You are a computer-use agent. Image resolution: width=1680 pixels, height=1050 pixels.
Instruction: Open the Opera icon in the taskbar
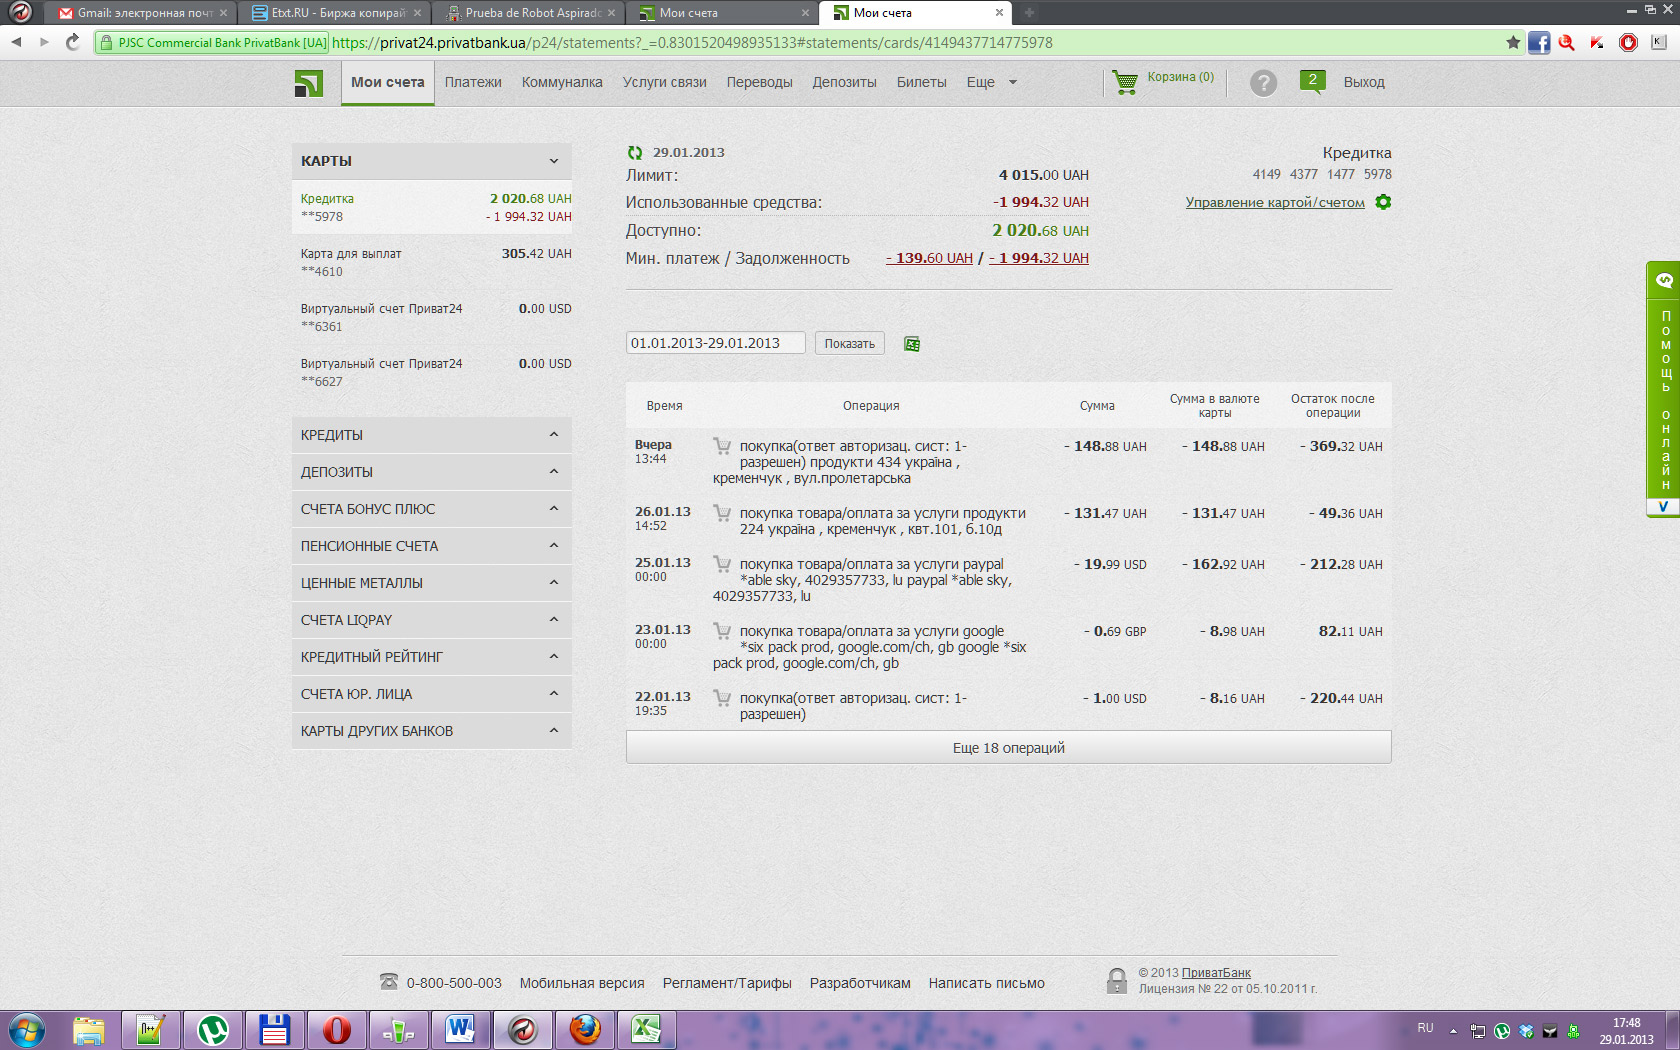click(337, 1029)
